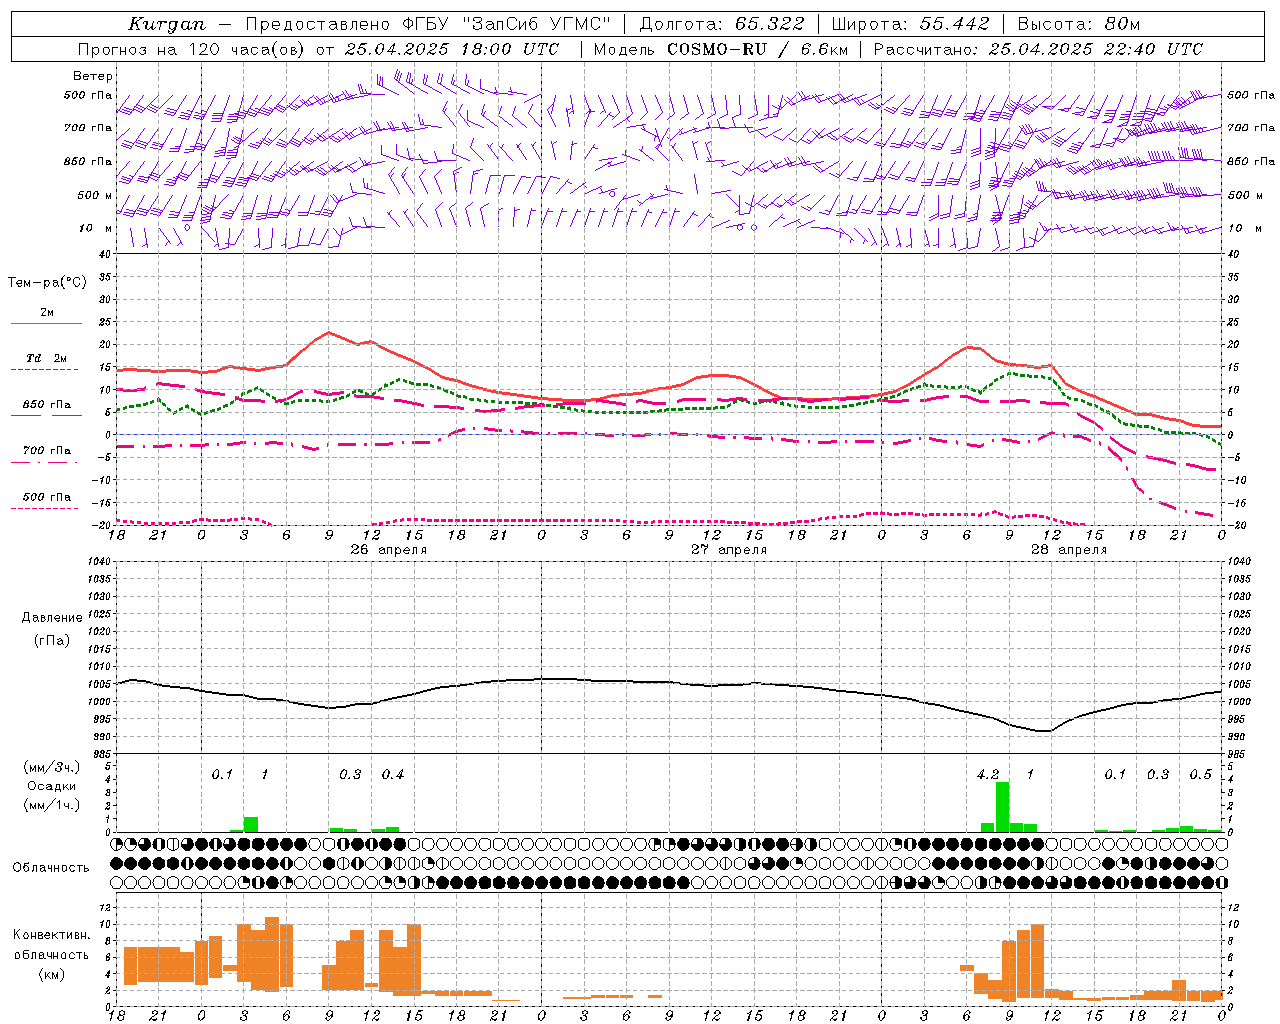Screen dimensions: 1280x1024
Task: Click the '28 апреля' date label
Action: (x=1068, y=550)
